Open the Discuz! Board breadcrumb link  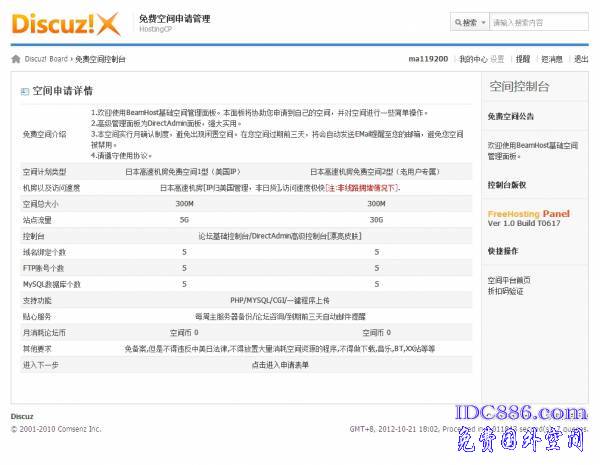pyautogui.click(x=46, y=59)
